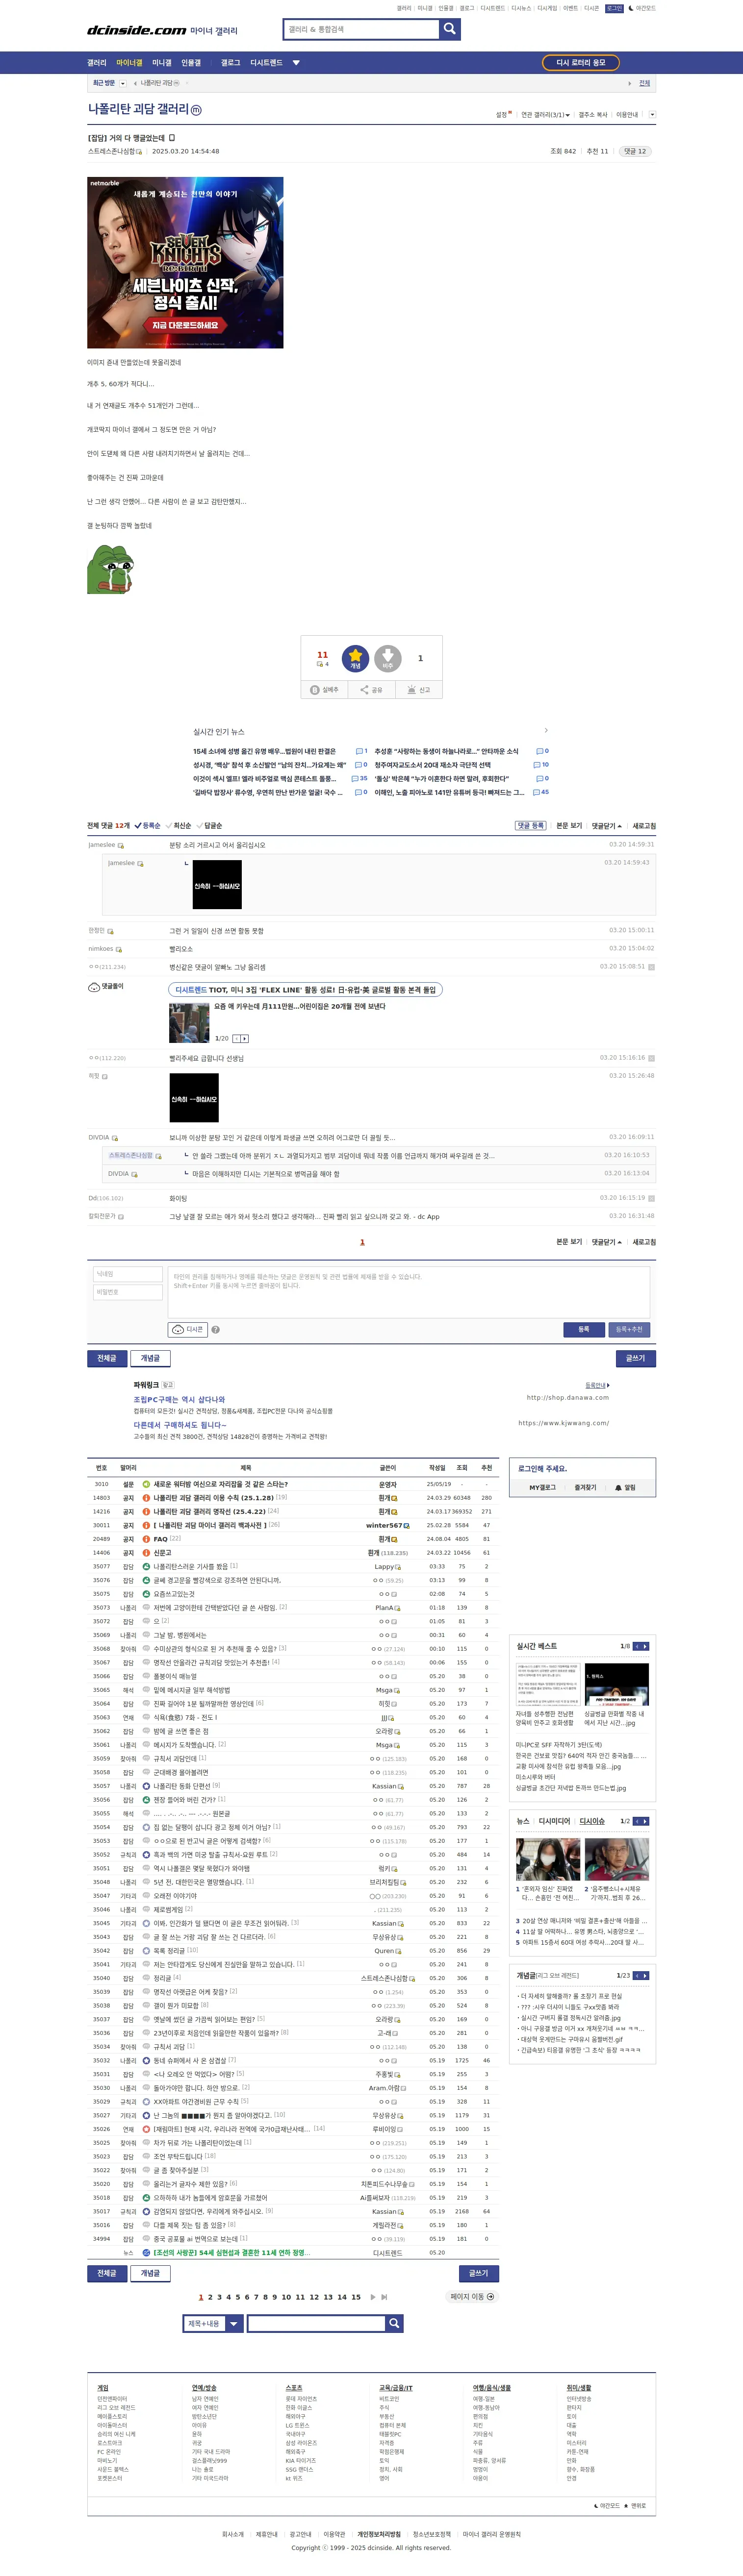Select 등록순 comment sort option
This screenshot has height=2576, width=743.
click(x=148, y=826)
